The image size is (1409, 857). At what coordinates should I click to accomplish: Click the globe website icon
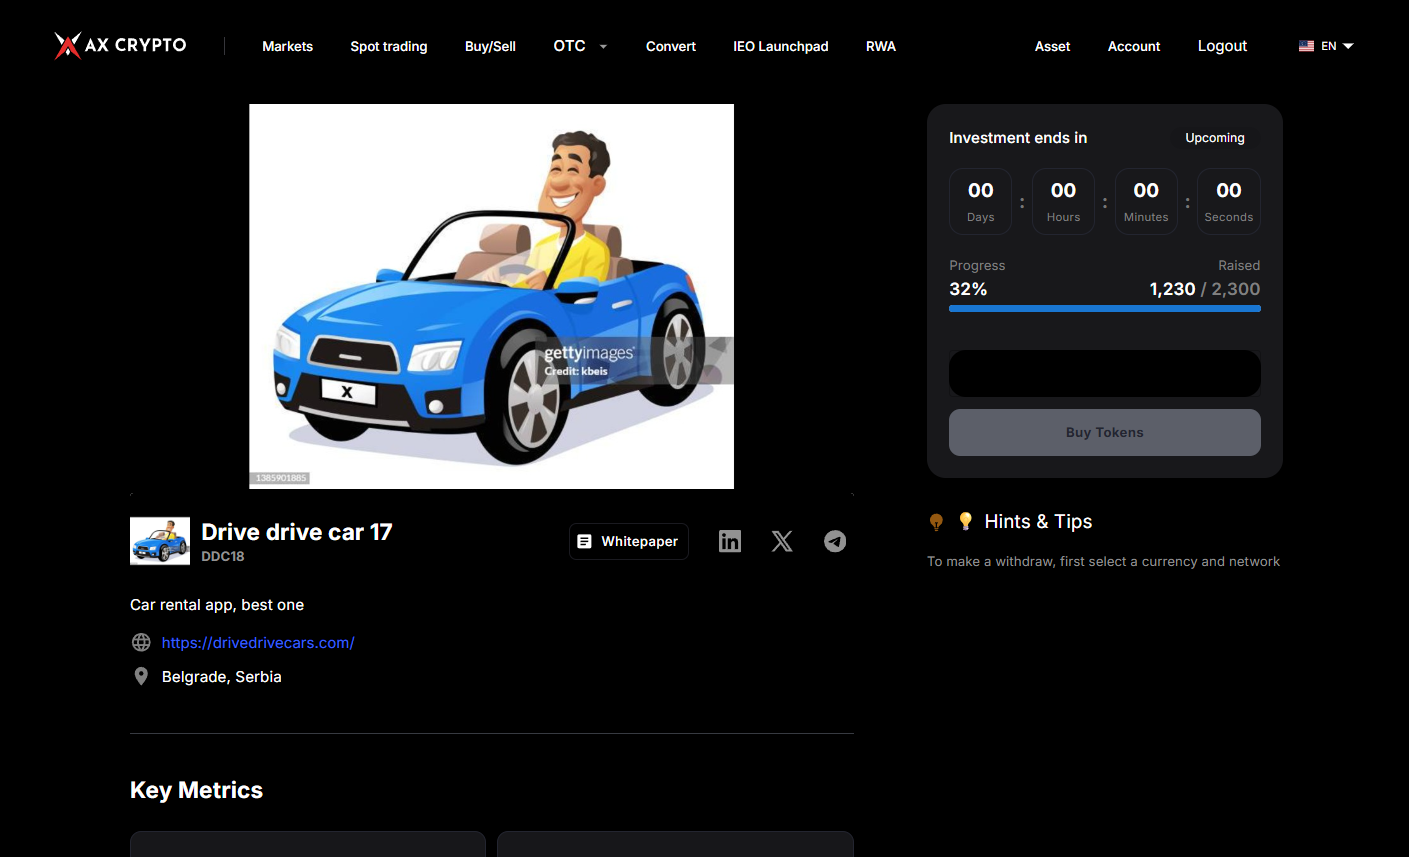tap(141, 642)
